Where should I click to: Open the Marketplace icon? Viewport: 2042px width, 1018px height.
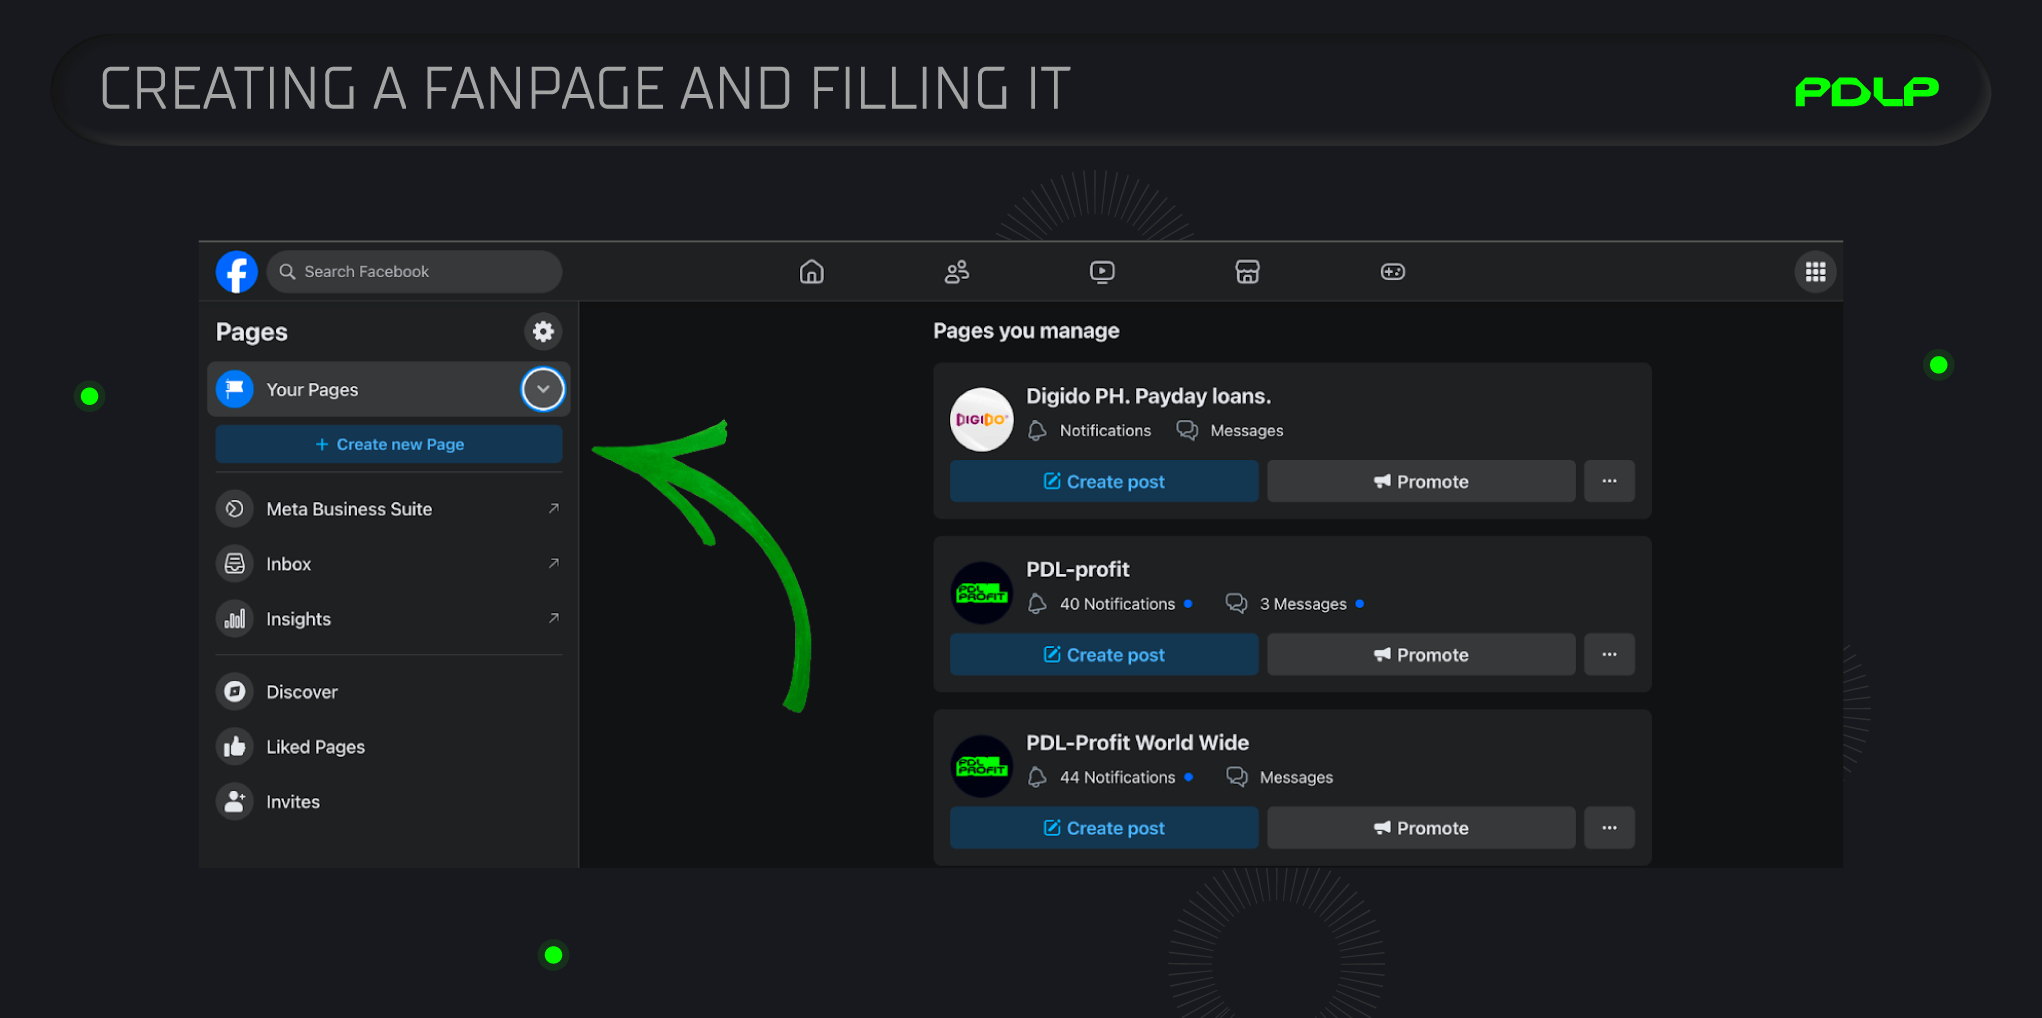(1247, 272)
